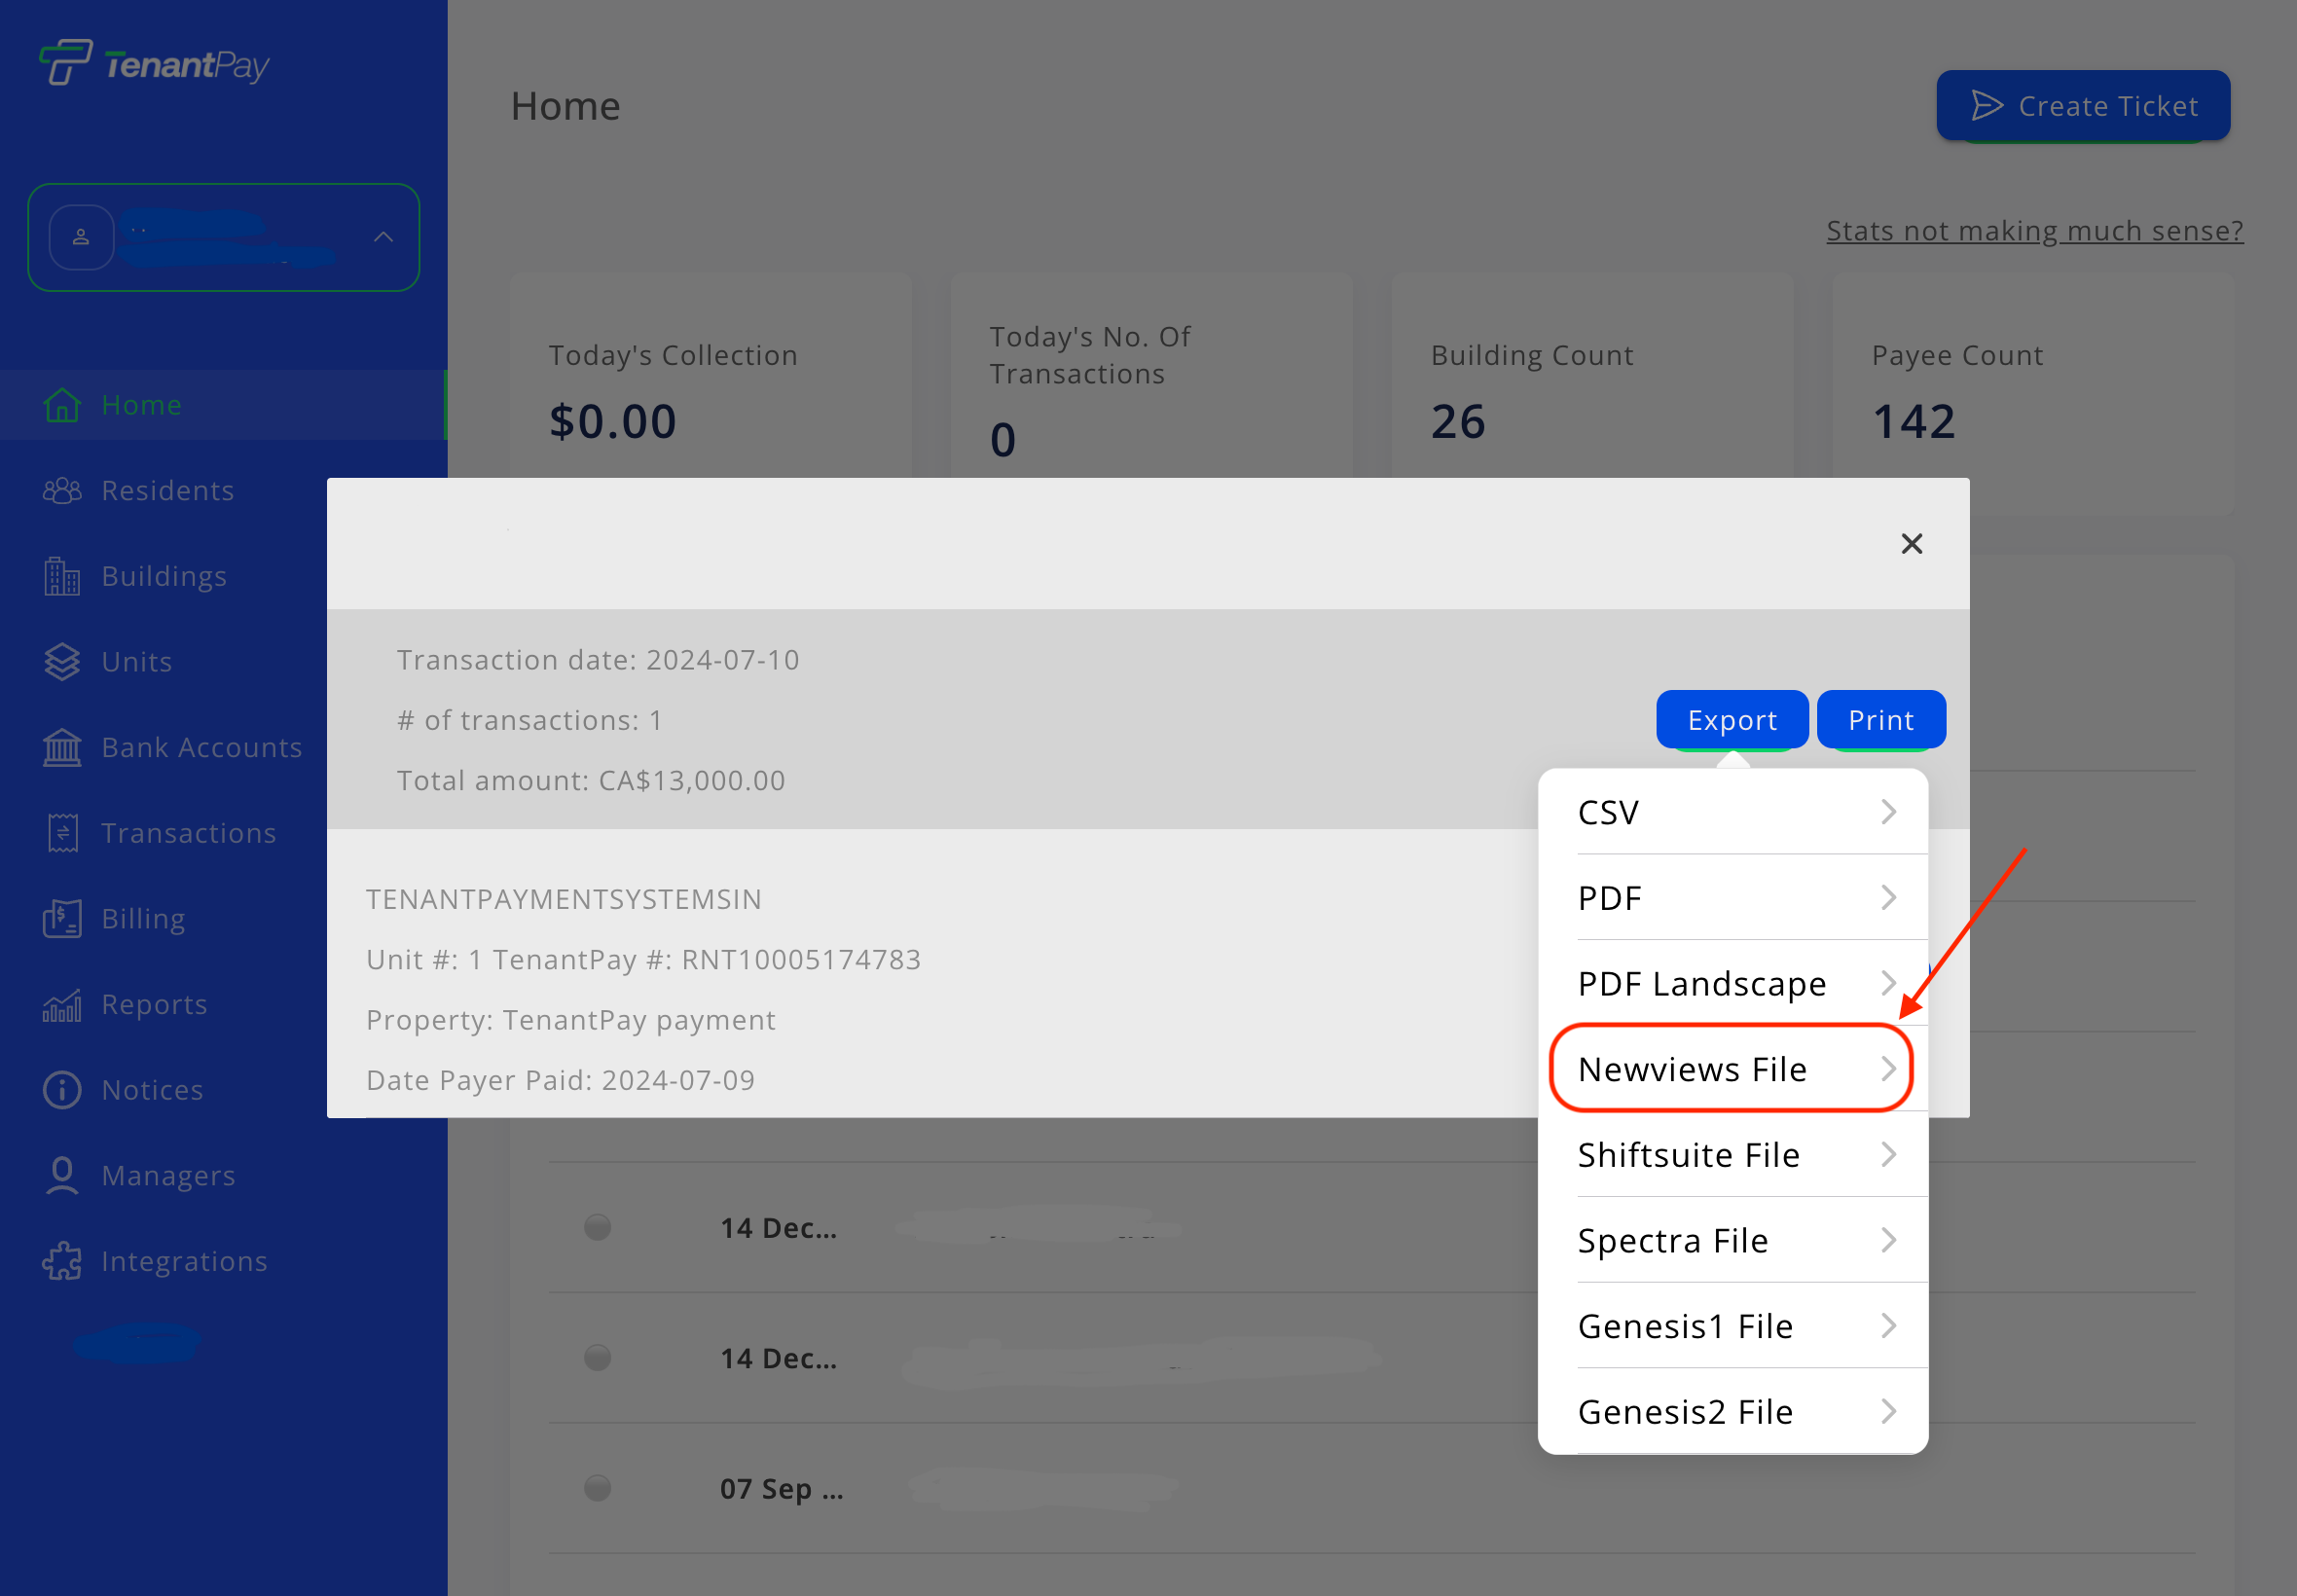Collapse the account selector dropdown

coord(383,237)
